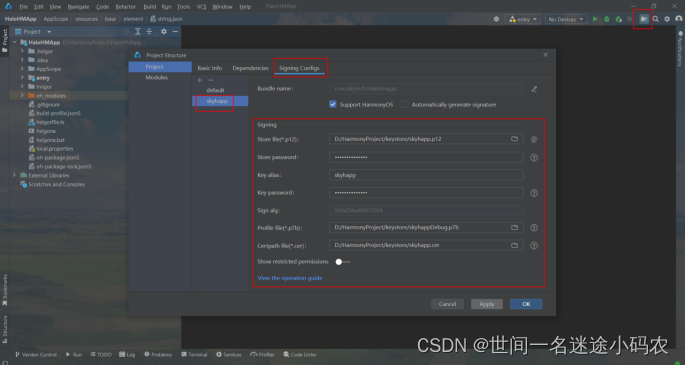Click help icon beside Store password
This screenshot has width=685, height=365.
[534, 158]
